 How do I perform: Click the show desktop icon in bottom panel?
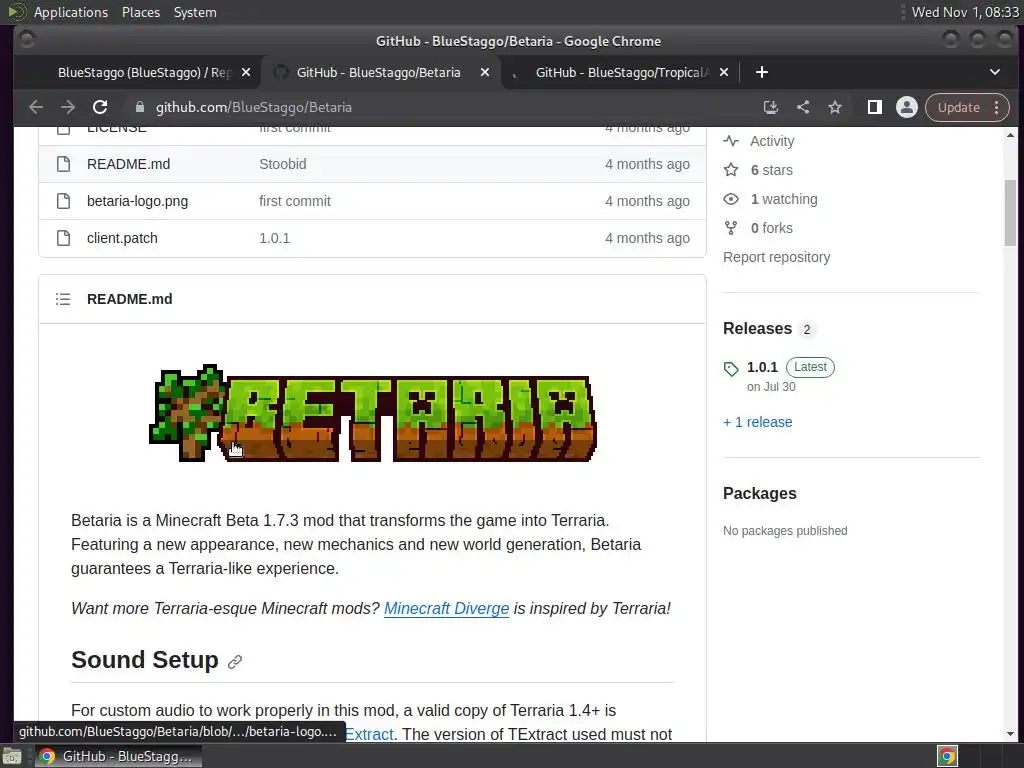pos(12,756)
